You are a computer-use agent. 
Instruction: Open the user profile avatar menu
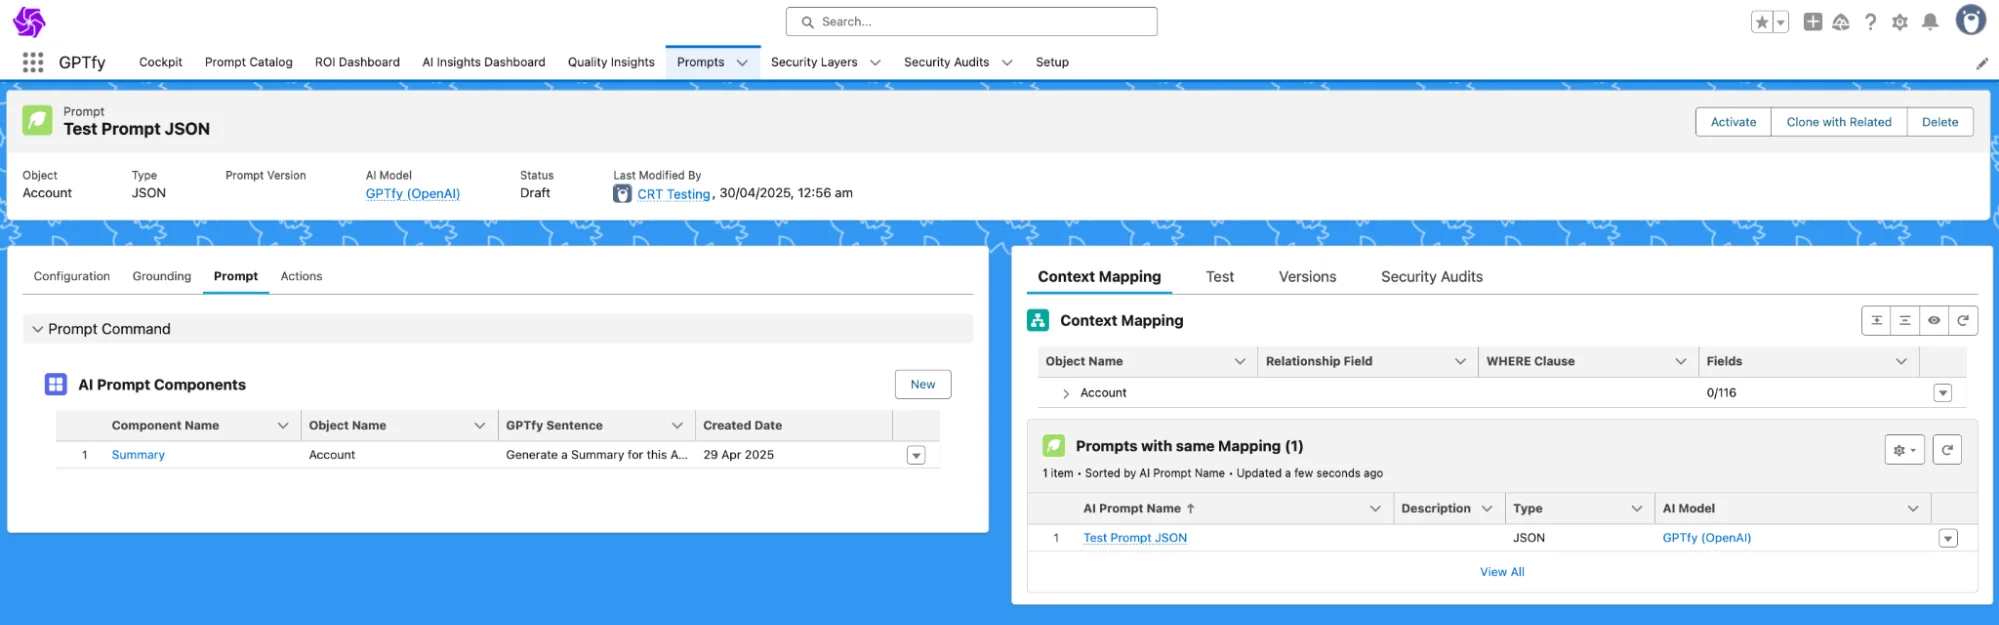click(x=1971, y=20)
